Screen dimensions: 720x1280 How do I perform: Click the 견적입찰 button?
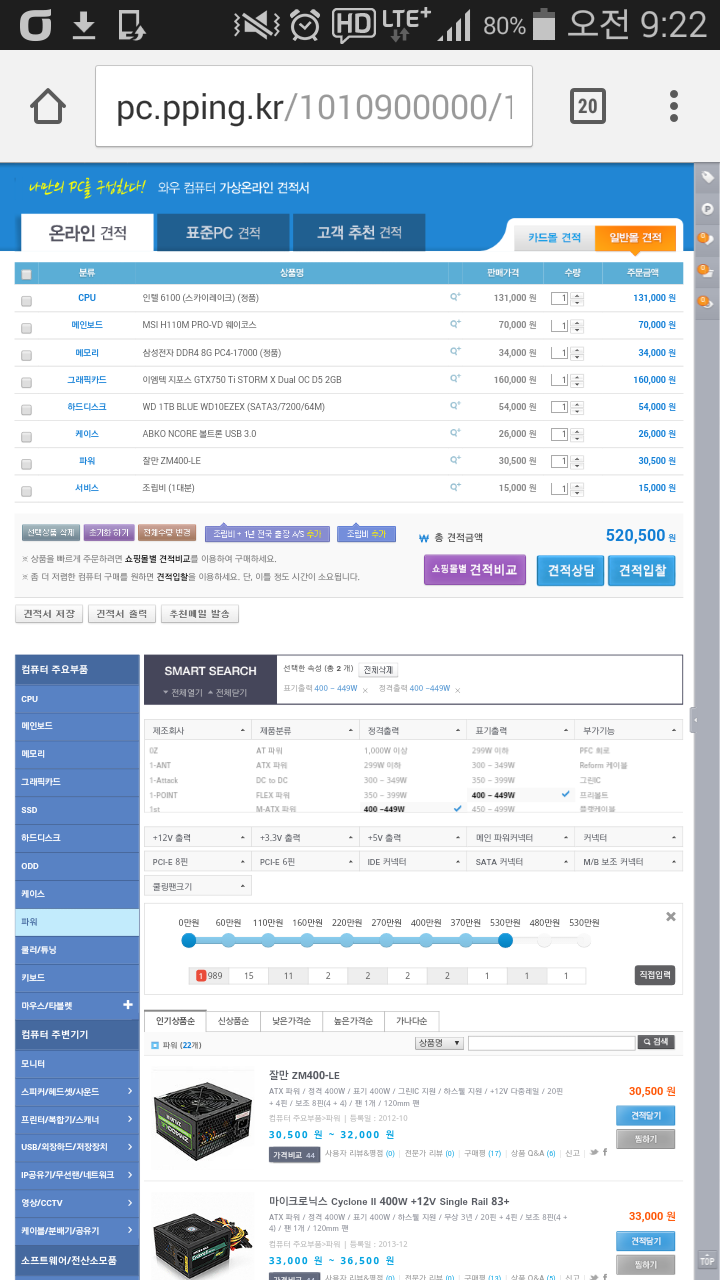[x=642, y=570]
